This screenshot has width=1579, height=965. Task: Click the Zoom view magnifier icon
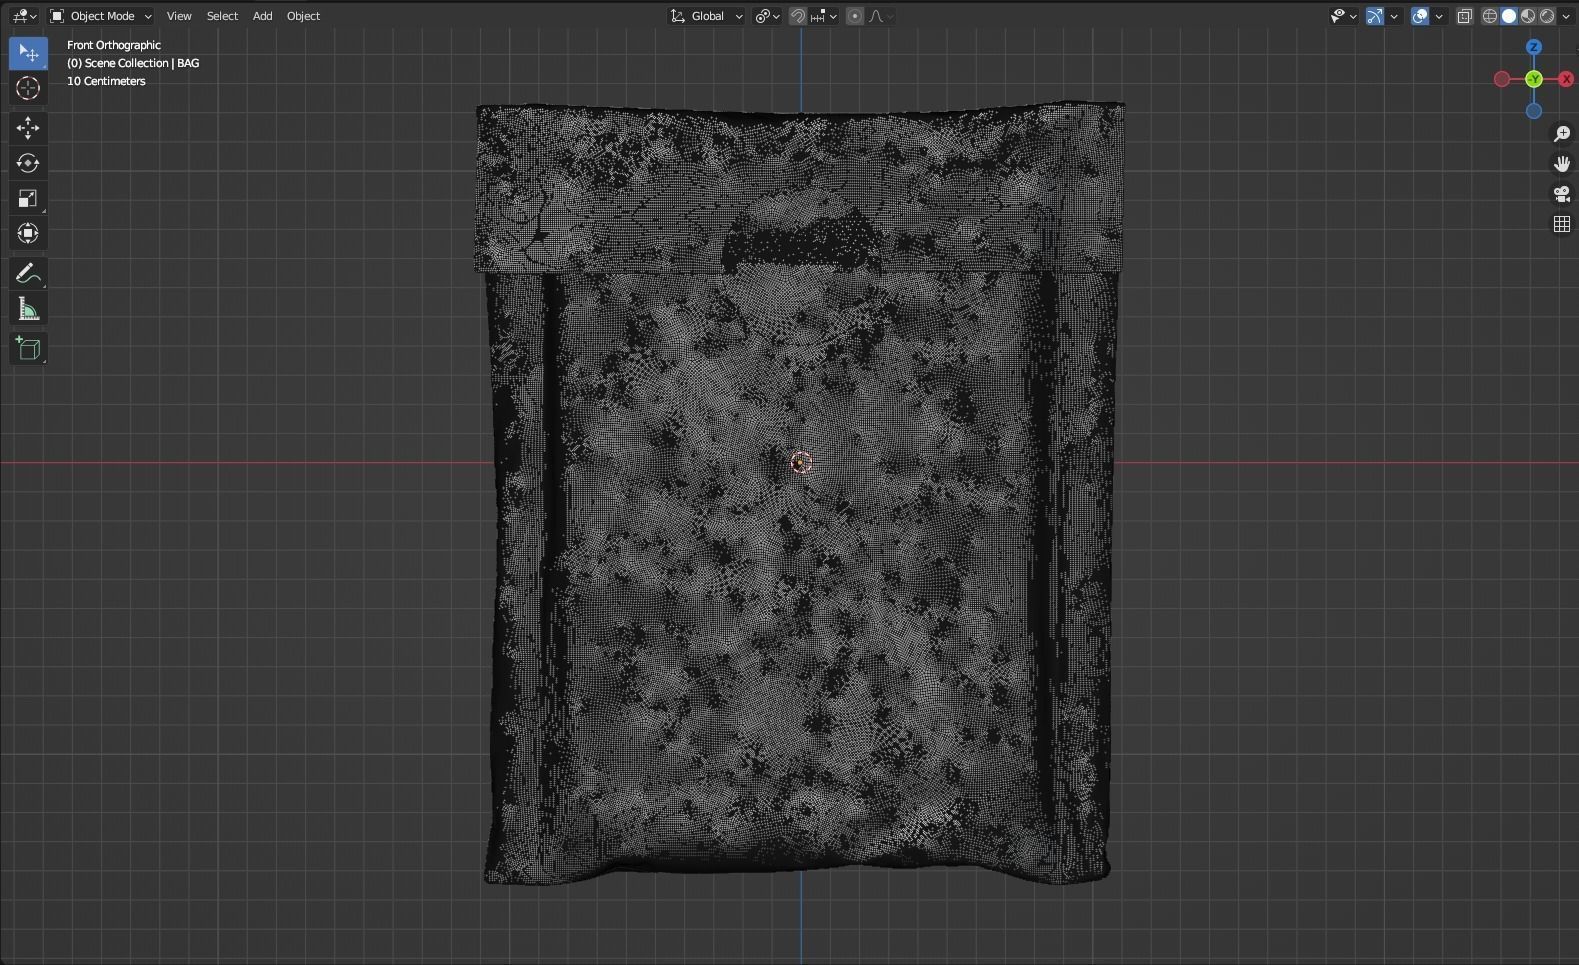pos(1562,134)
